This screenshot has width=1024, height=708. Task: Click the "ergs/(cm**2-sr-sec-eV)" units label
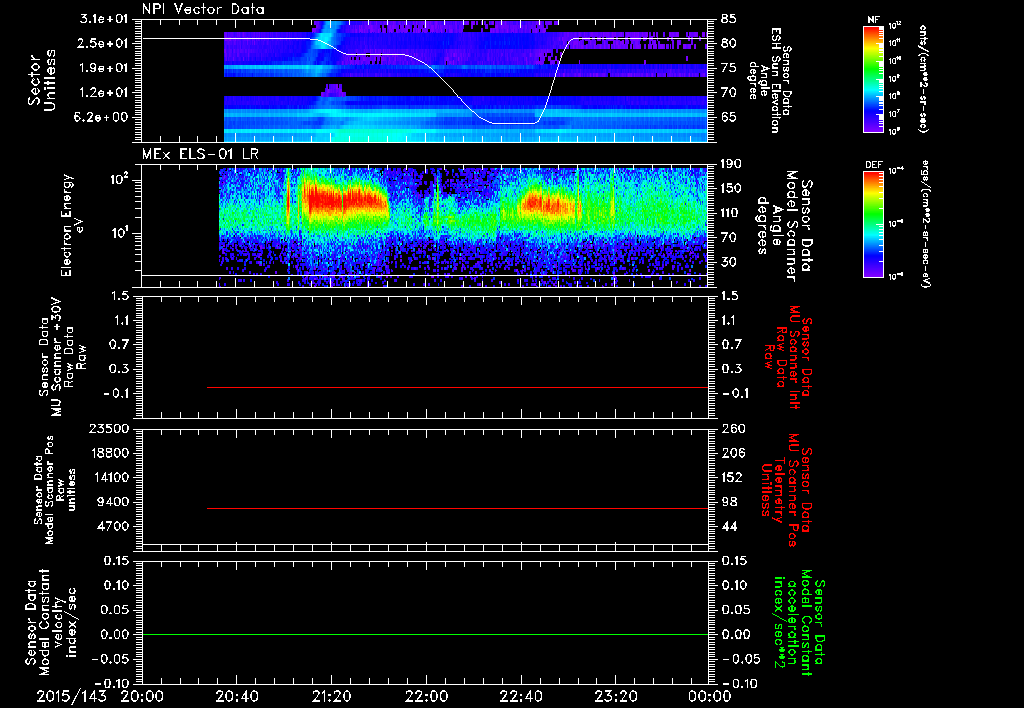pyautogui.click(x=925, y=224)
